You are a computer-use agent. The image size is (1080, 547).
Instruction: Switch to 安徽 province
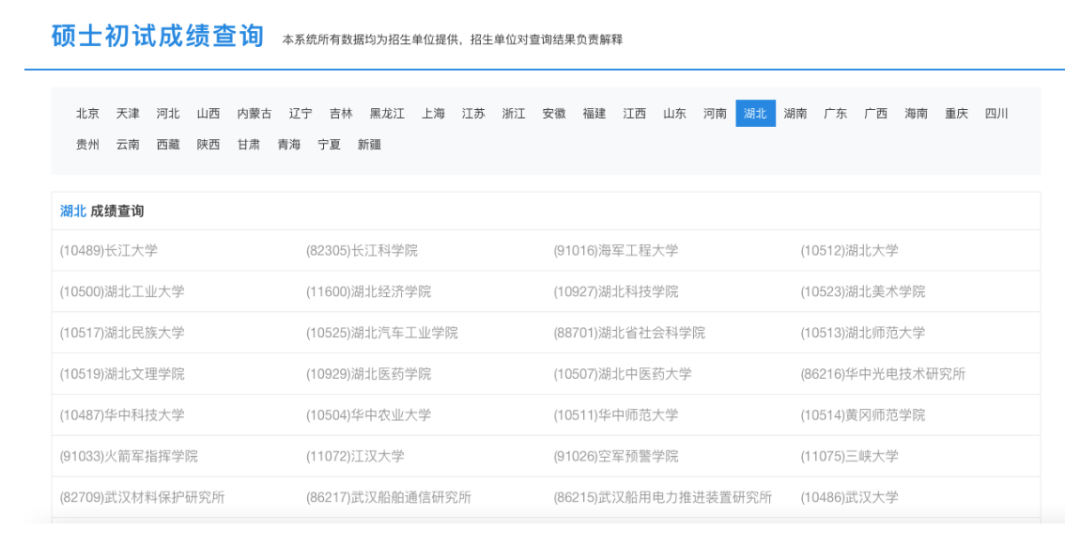click(554, 114)
